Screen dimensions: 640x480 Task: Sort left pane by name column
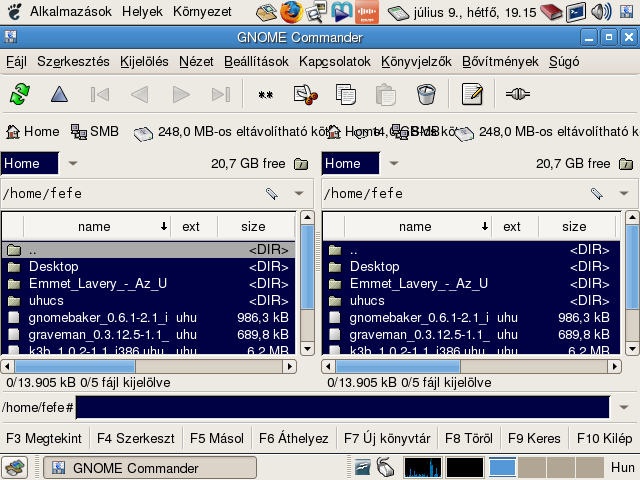[x=97, y=227]
